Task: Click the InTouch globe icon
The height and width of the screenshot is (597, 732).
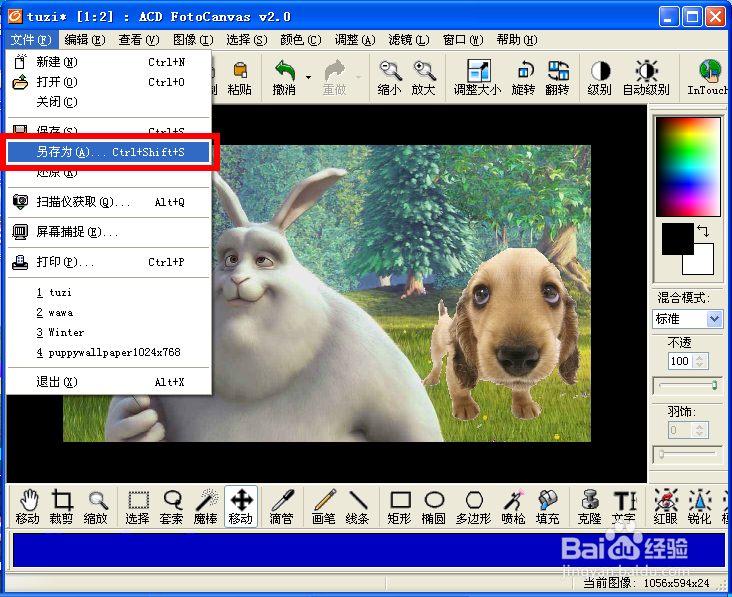Action: click(x=708, y=78)
